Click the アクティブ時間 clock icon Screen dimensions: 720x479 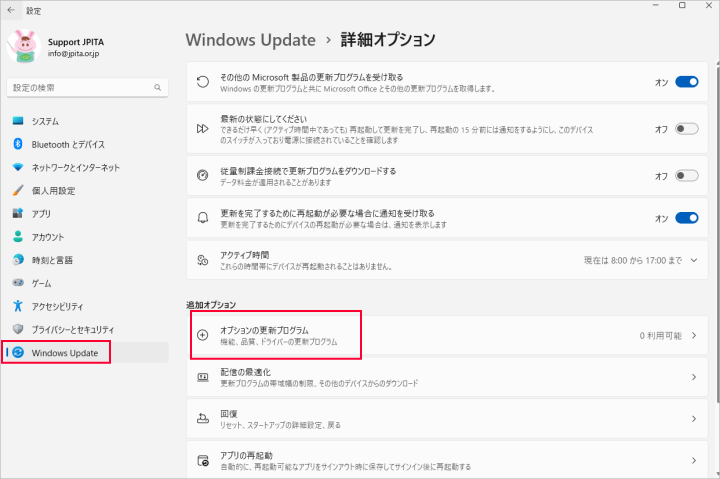click(202, 260)
